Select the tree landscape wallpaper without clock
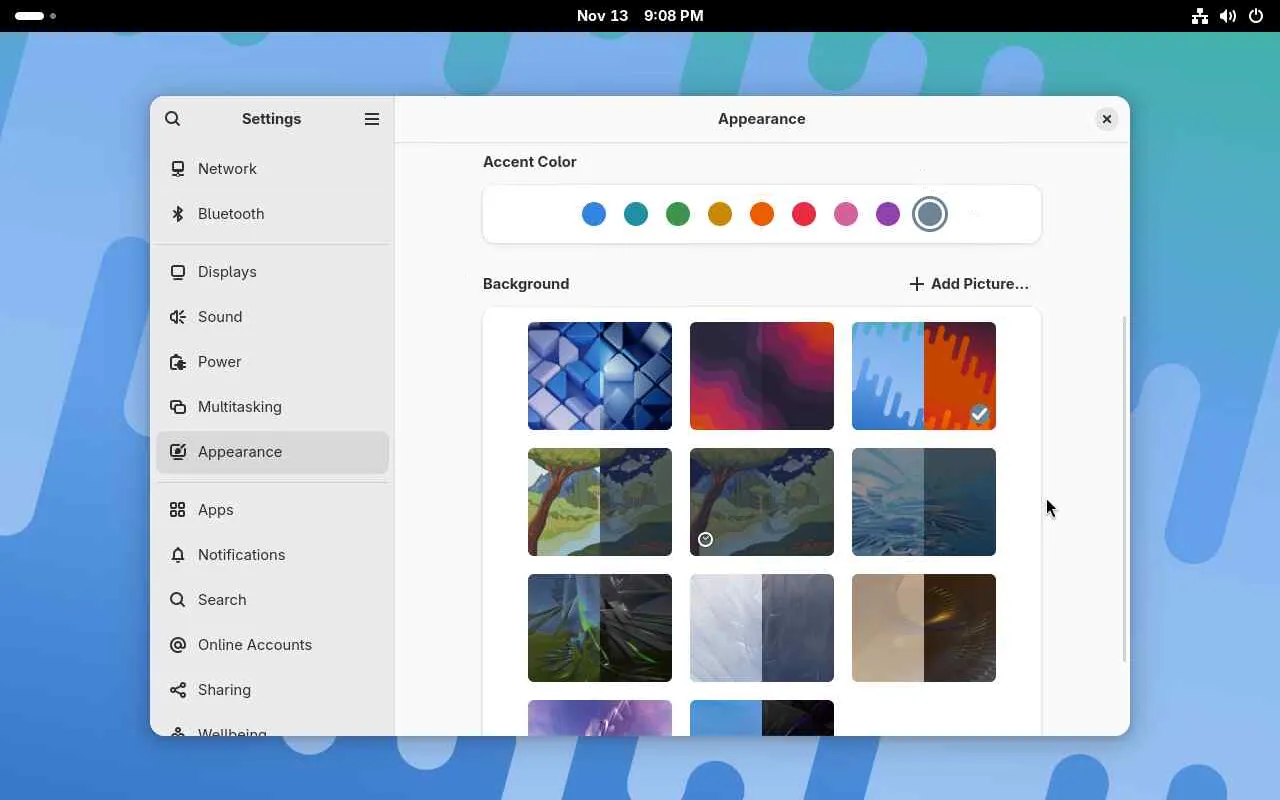 coord(600,502)
